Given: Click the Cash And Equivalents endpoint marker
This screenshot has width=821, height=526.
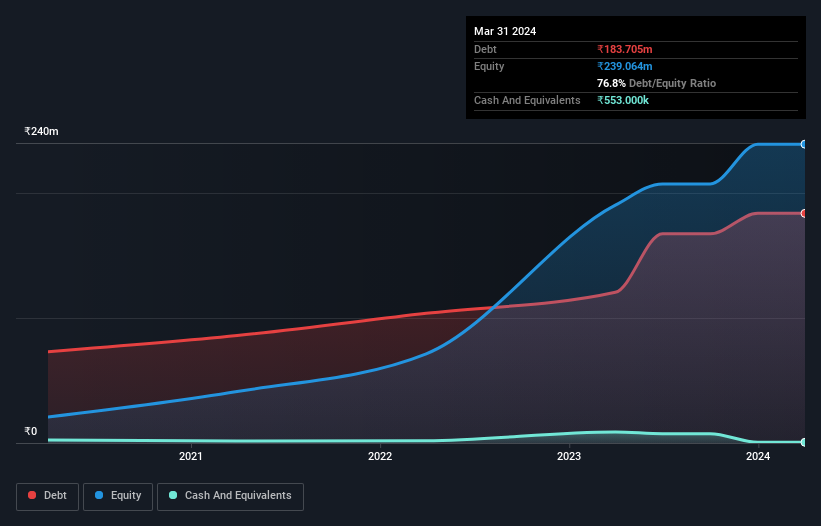Looking at the screenshot, I should (804, 442).
